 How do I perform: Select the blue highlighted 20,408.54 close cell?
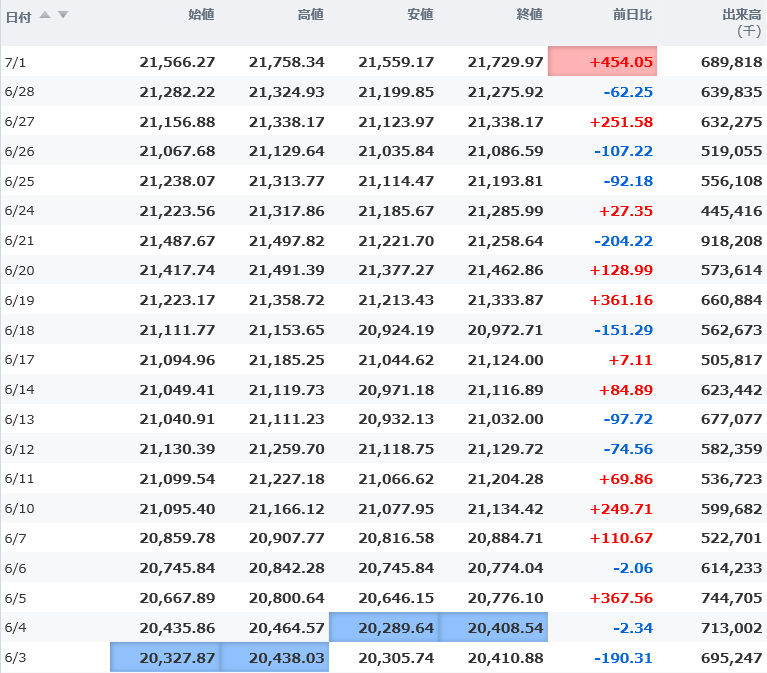pyautogui.click(x=493, y=628)
